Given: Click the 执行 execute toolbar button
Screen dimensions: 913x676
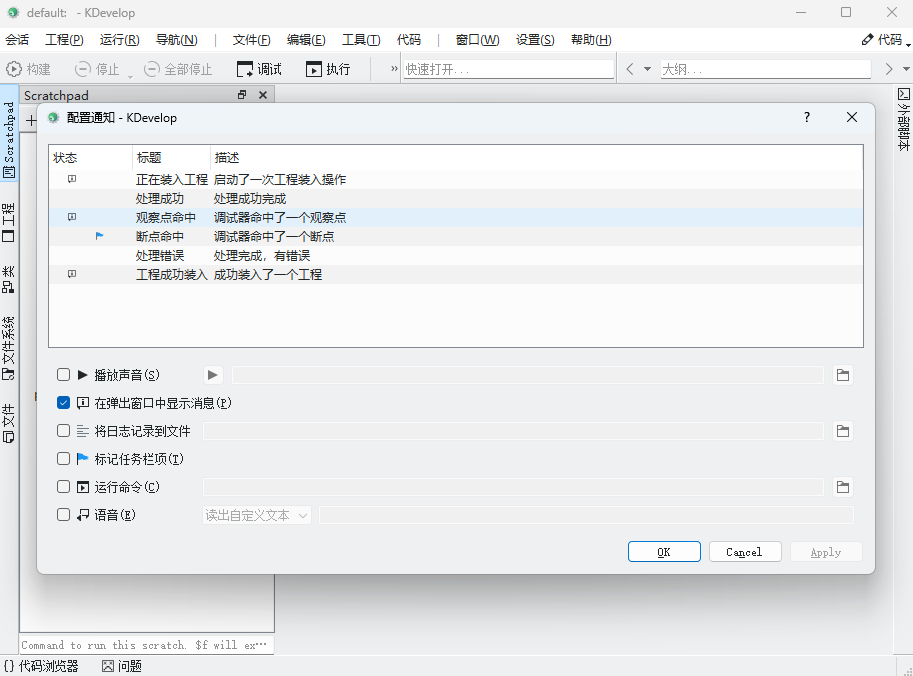Looking at the screenshot, I should point(328,69).
